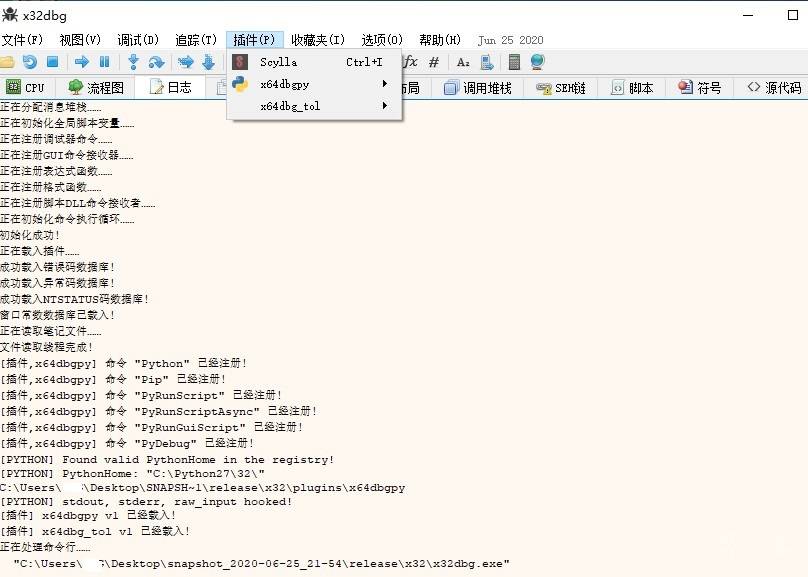The image size is (808, 577).
Task: Click the log line registering "PyRunScriptAsync" command
Action: [159, 411]
